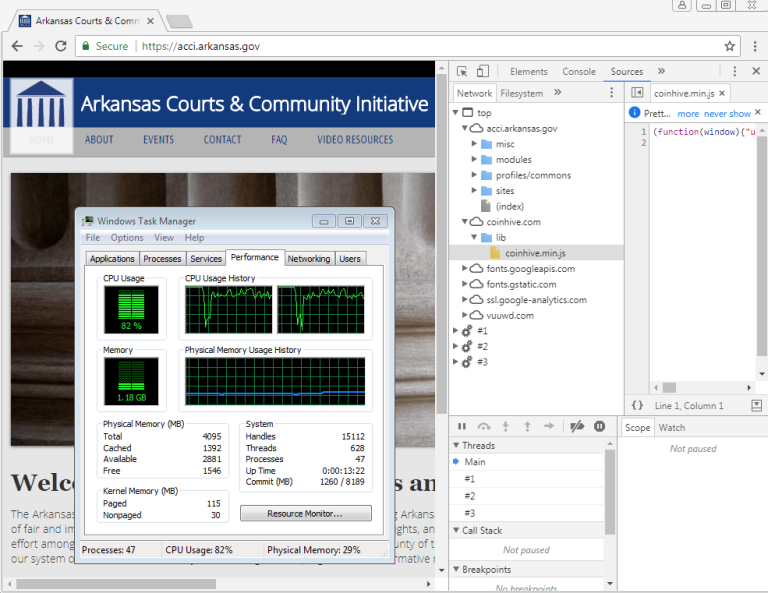Reload the page with the refresh icon
The height and width of the screenshot is (593, 768).
pyautogui.click(x=61, y=46)
